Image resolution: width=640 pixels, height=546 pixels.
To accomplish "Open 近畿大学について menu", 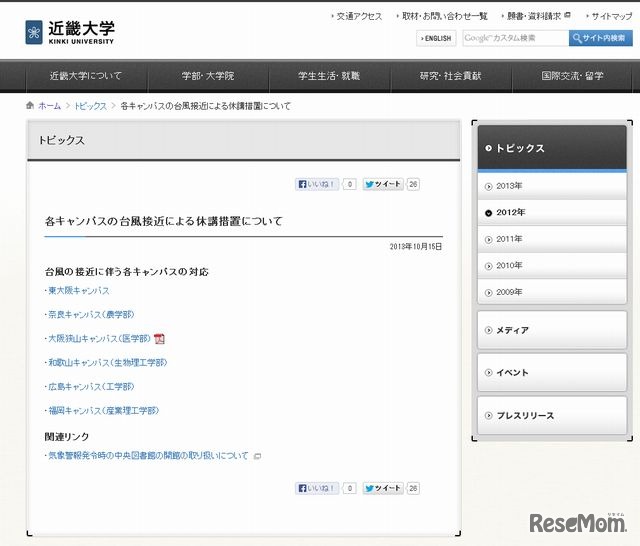I will [86, 76].
